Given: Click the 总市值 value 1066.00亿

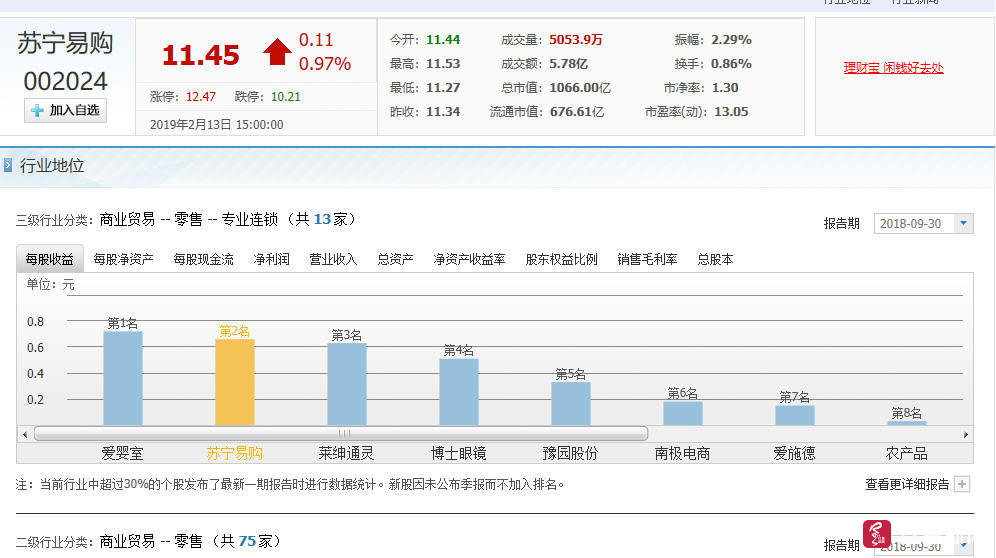Looking at the screenshot, I should click(x=580, y=88).
